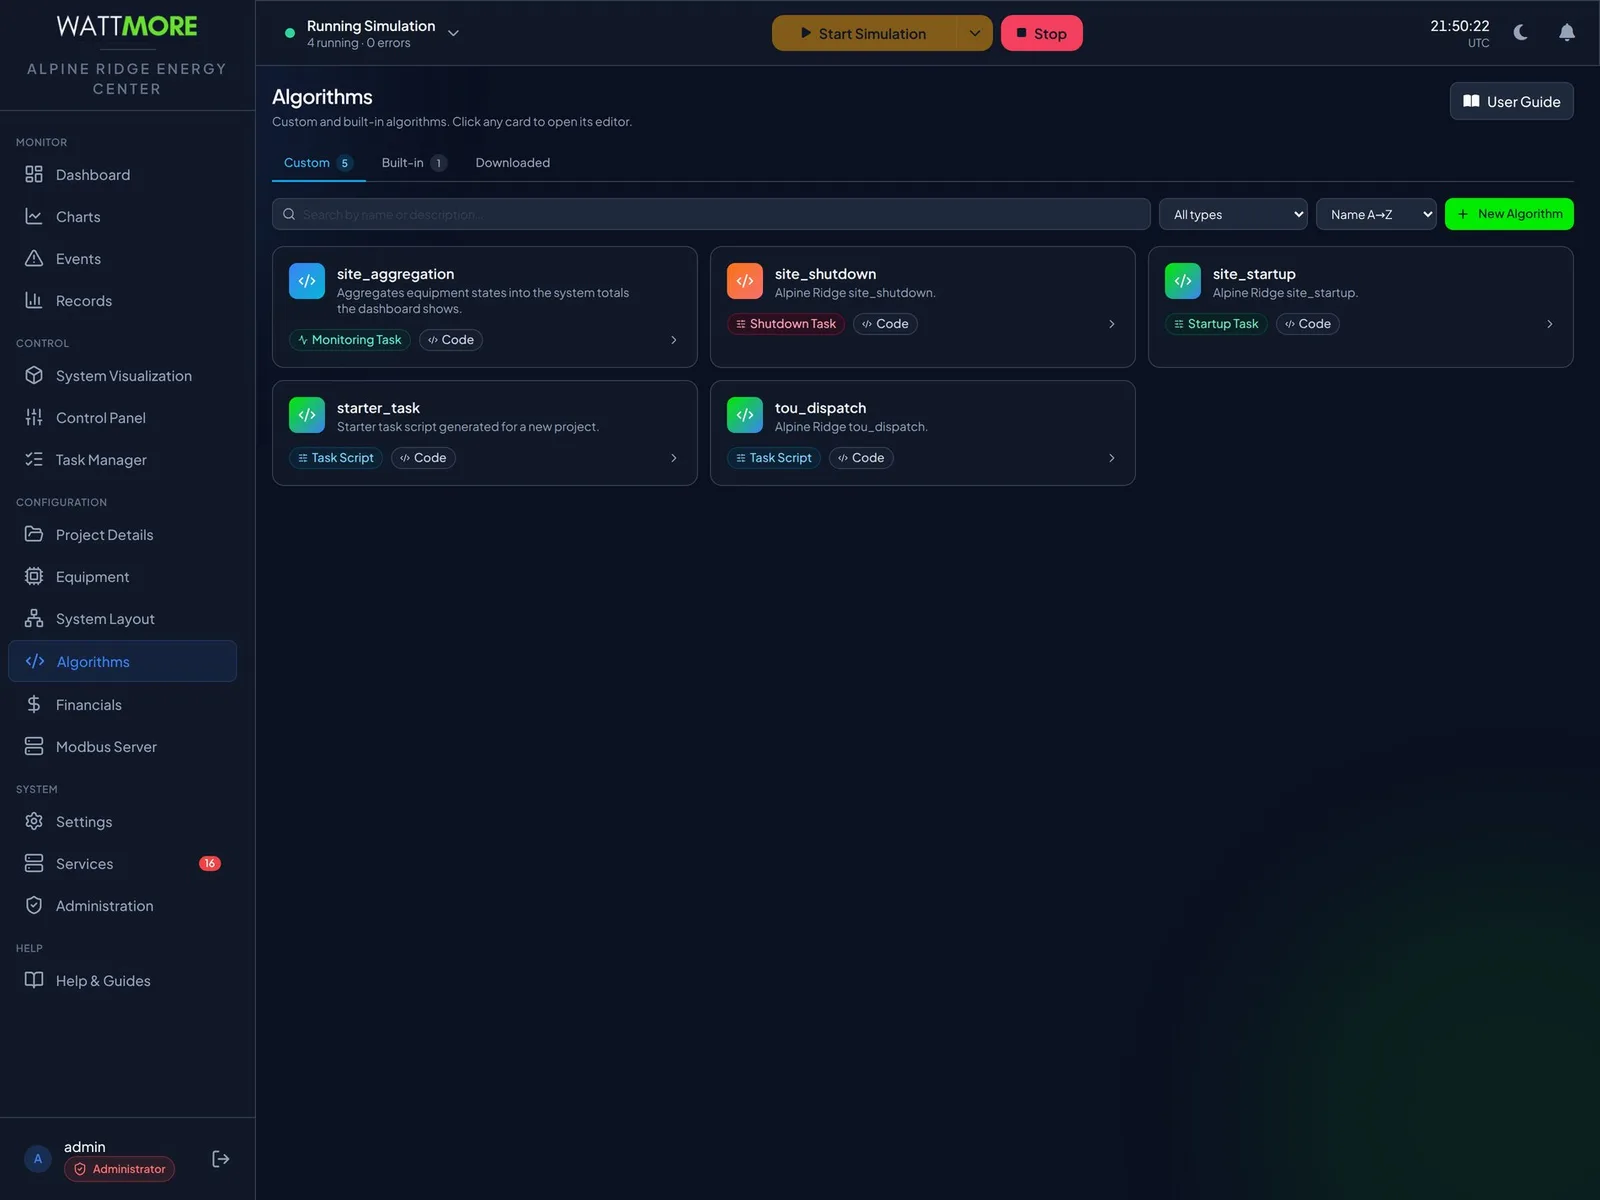Go to Dashboard in sidebar

122,175
